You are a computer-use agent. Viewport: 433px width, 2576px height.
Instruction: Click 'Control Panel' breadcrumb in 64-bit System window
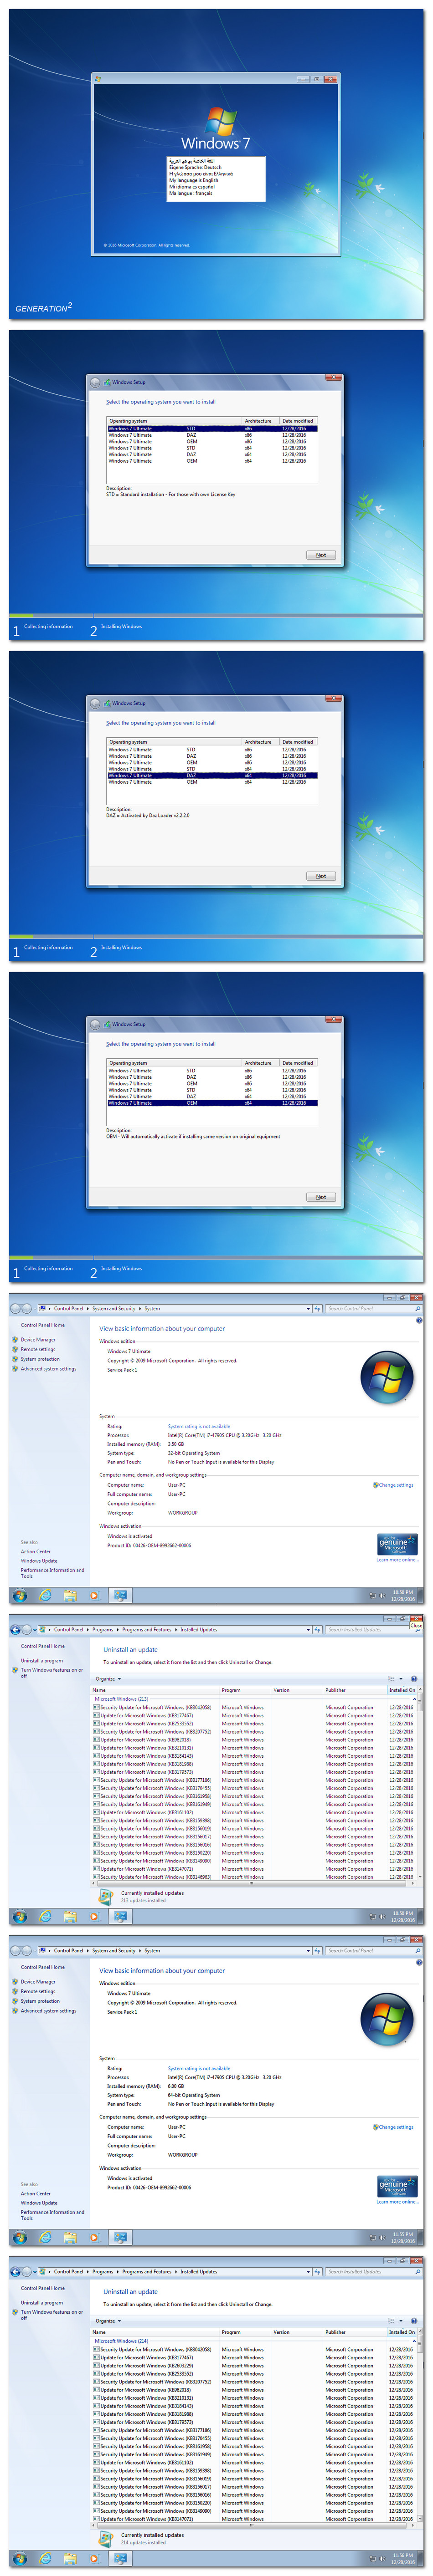point(69,1950)
